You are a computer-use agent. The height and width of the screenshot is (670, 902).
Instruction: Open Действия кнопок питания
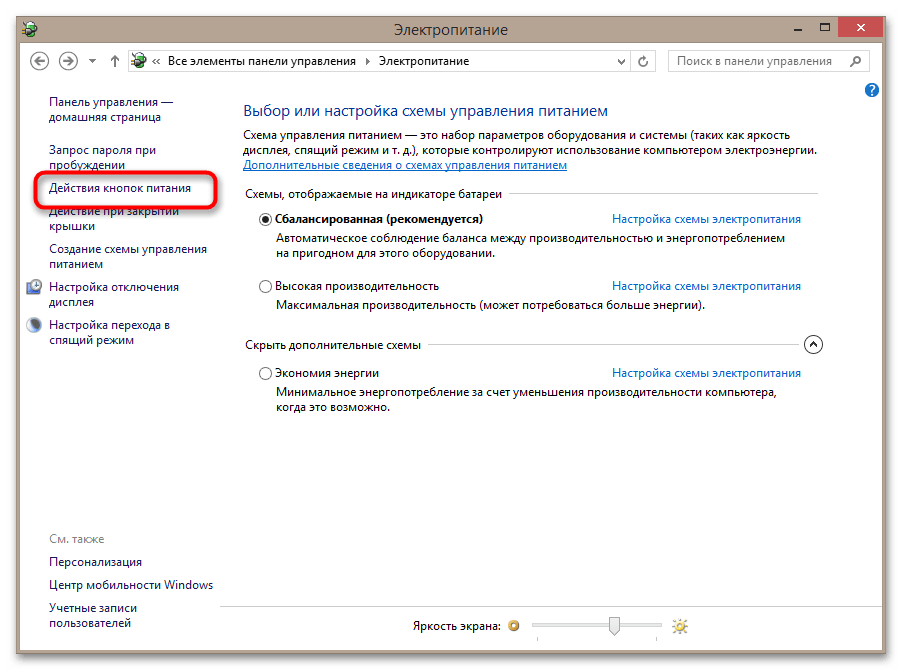(120, 188)
